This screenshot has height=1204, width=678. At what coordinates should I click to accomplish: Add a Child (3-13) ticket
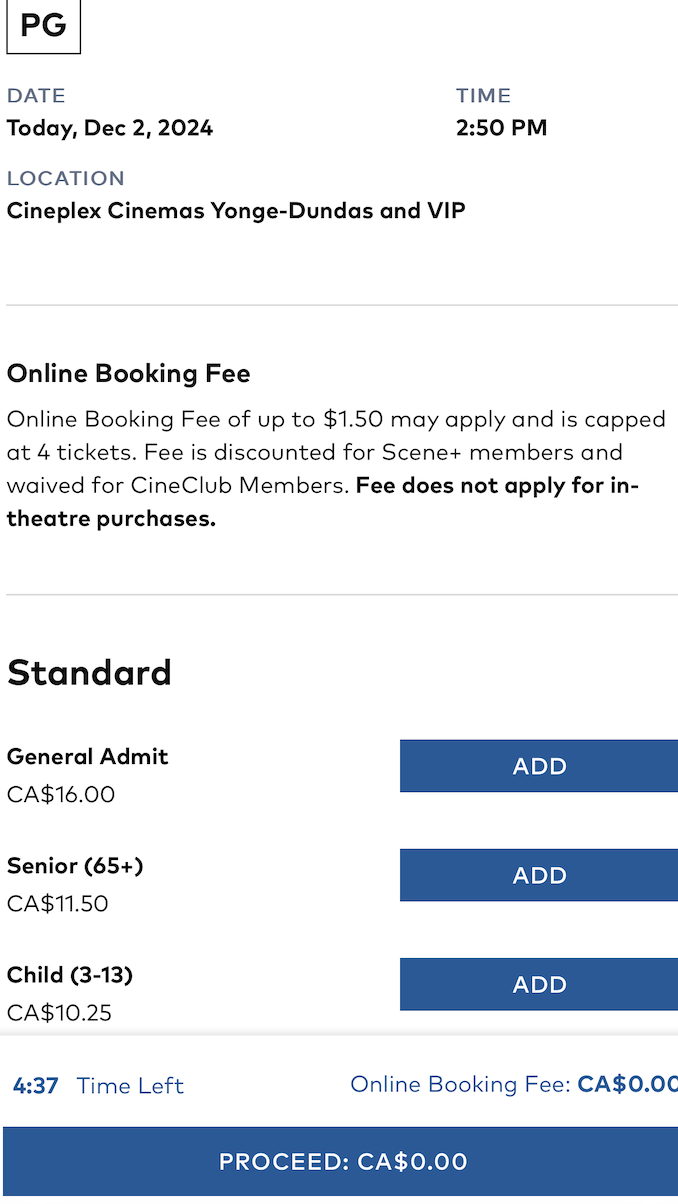point(539,984)
